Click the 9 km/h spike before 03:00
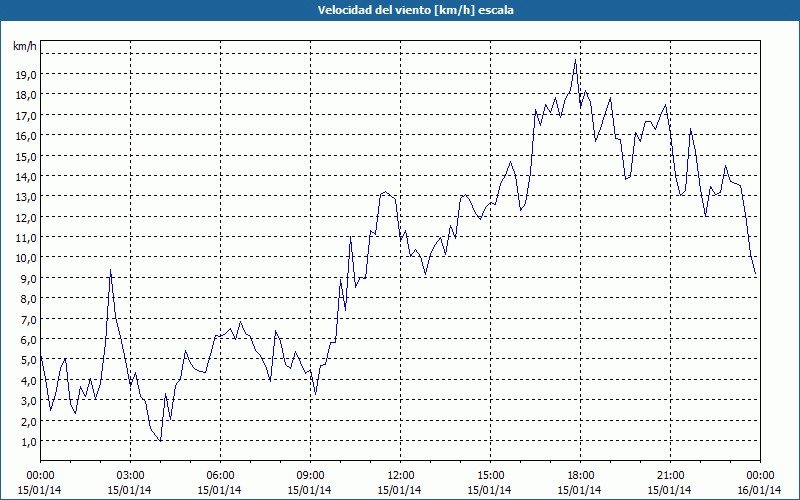This screenshot has width=800, height=500. pyautogui.click(x=110, y=270)
